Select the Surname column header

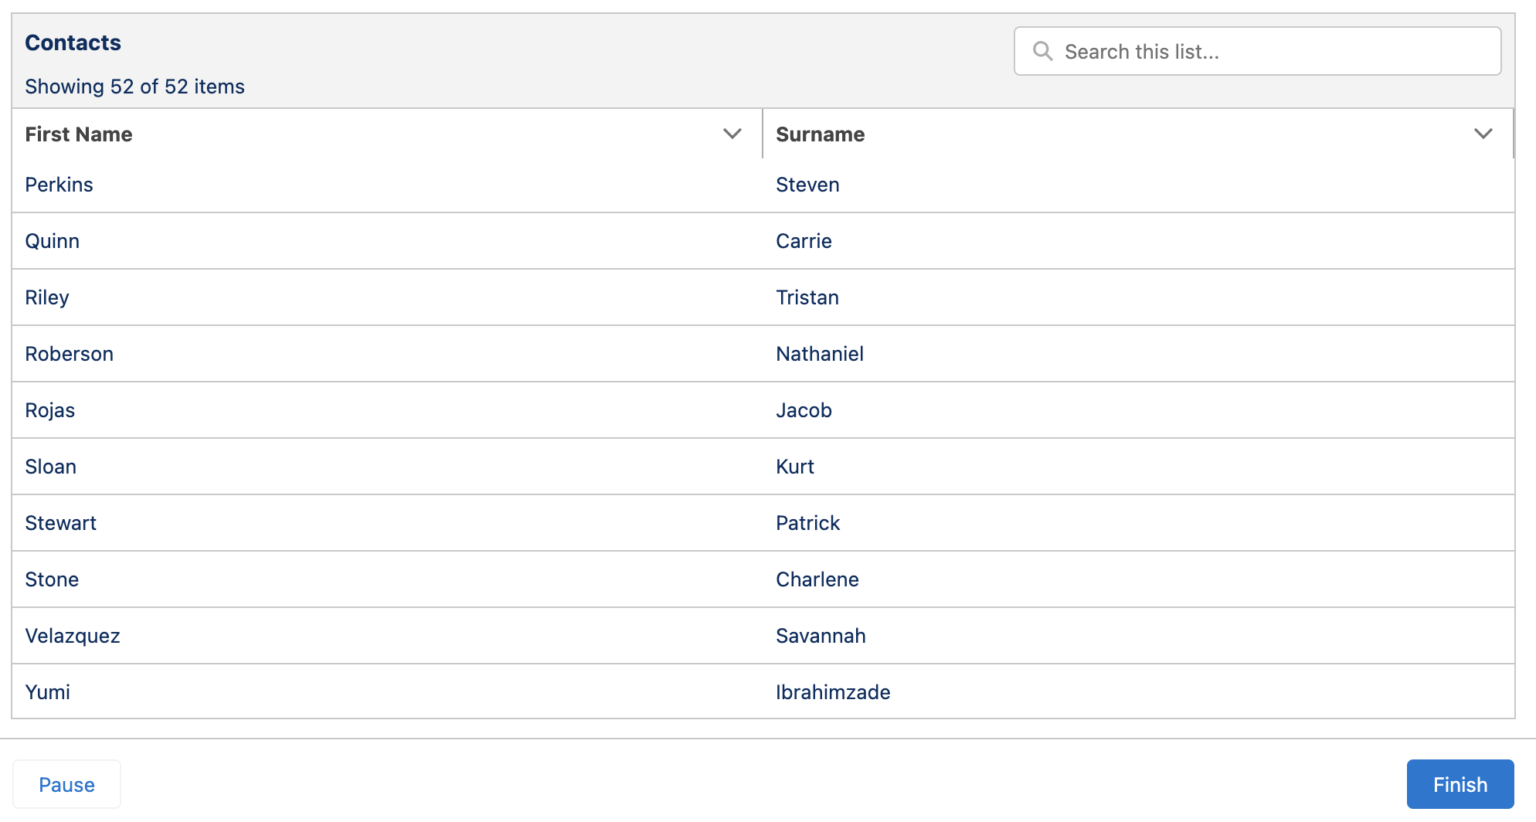click(820, 134)
